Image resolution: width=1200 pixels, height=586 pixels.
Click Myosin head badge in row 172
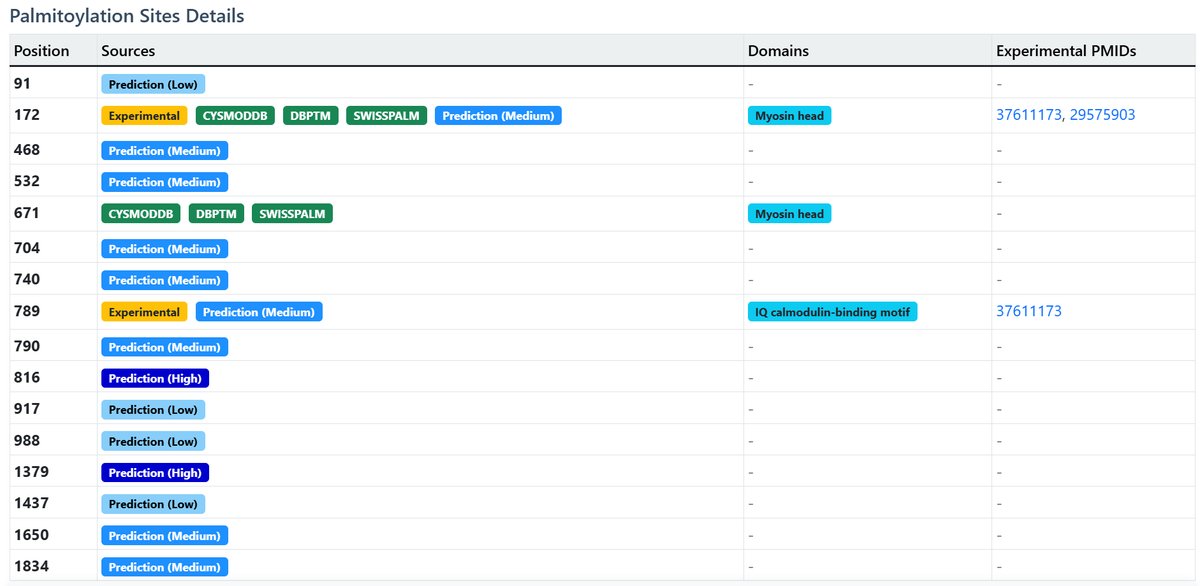[x=789, y=116]
